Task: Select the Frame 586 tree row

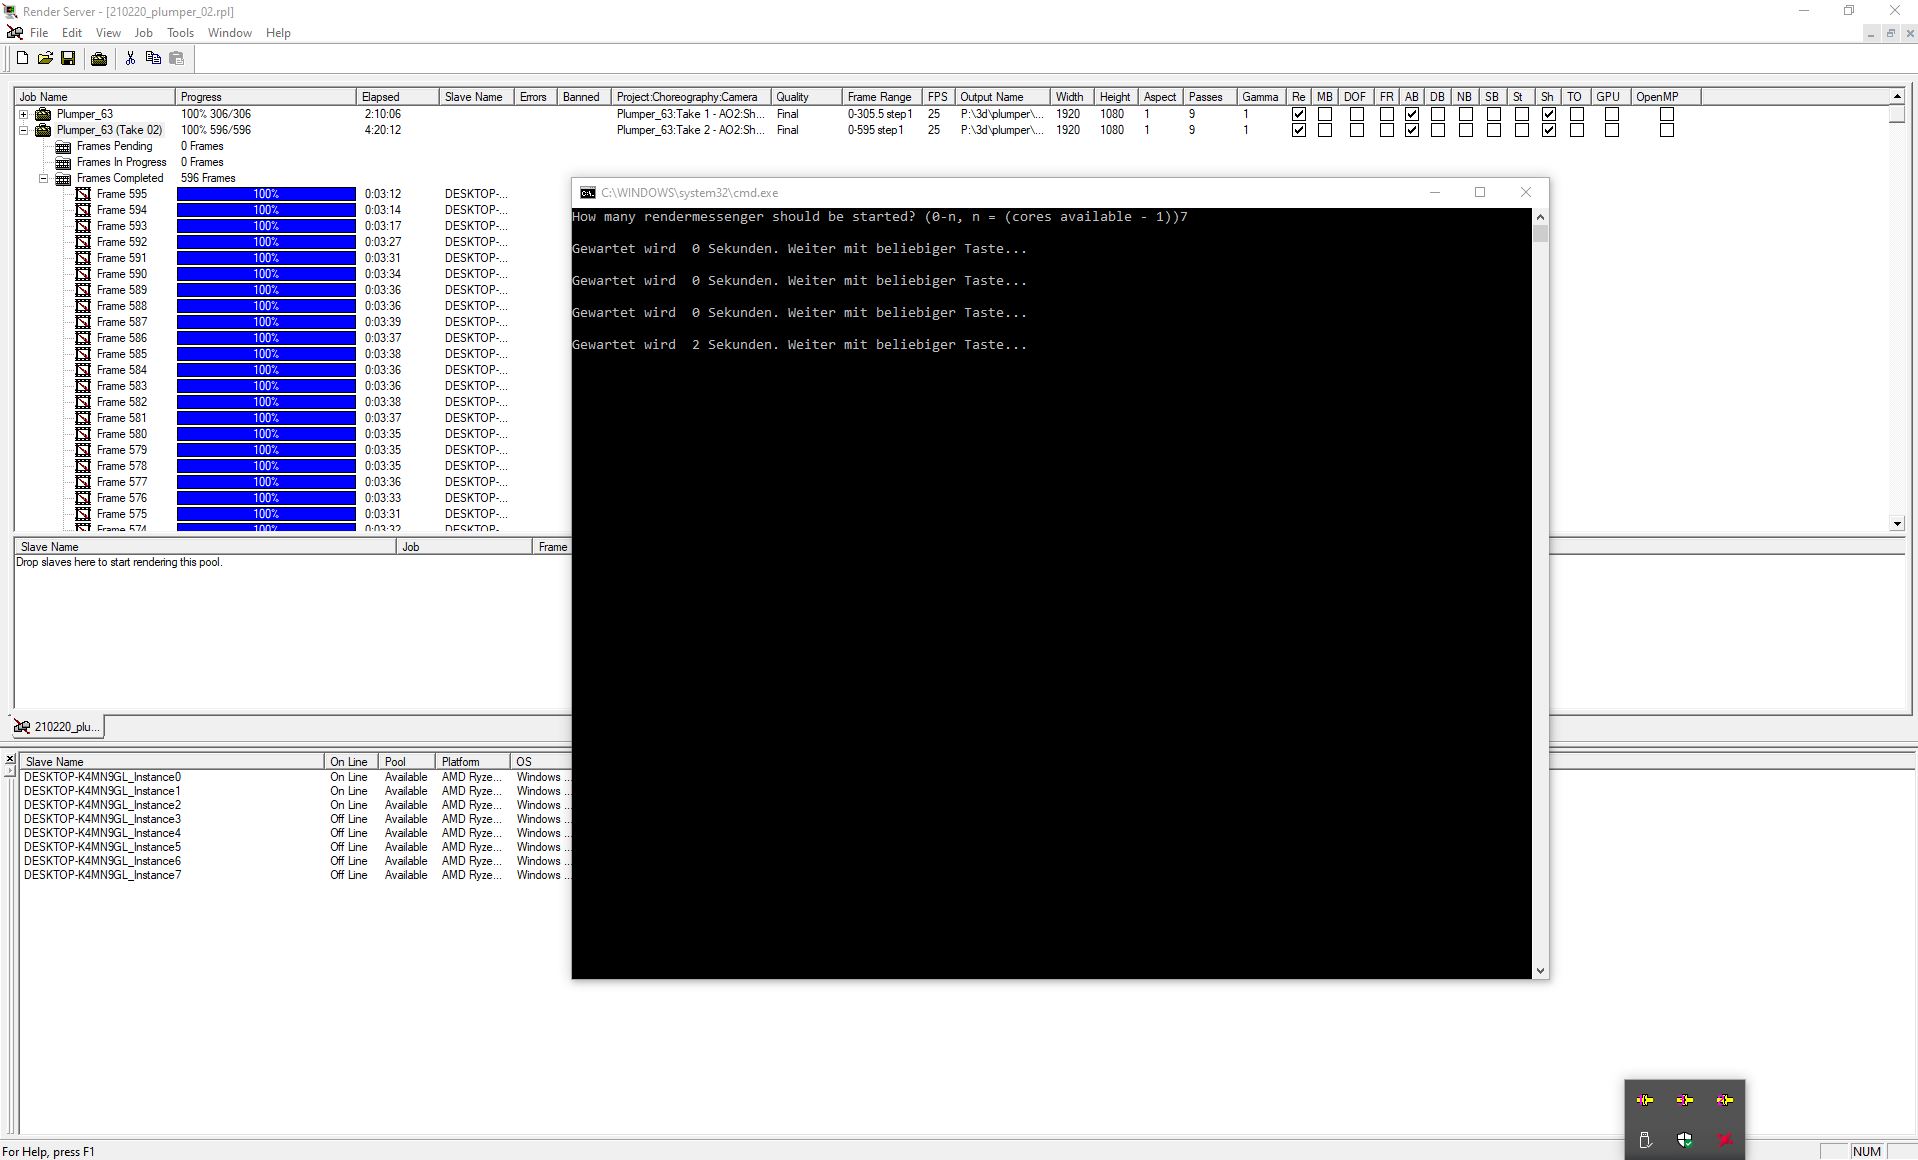Action: (x=121, y=338)
